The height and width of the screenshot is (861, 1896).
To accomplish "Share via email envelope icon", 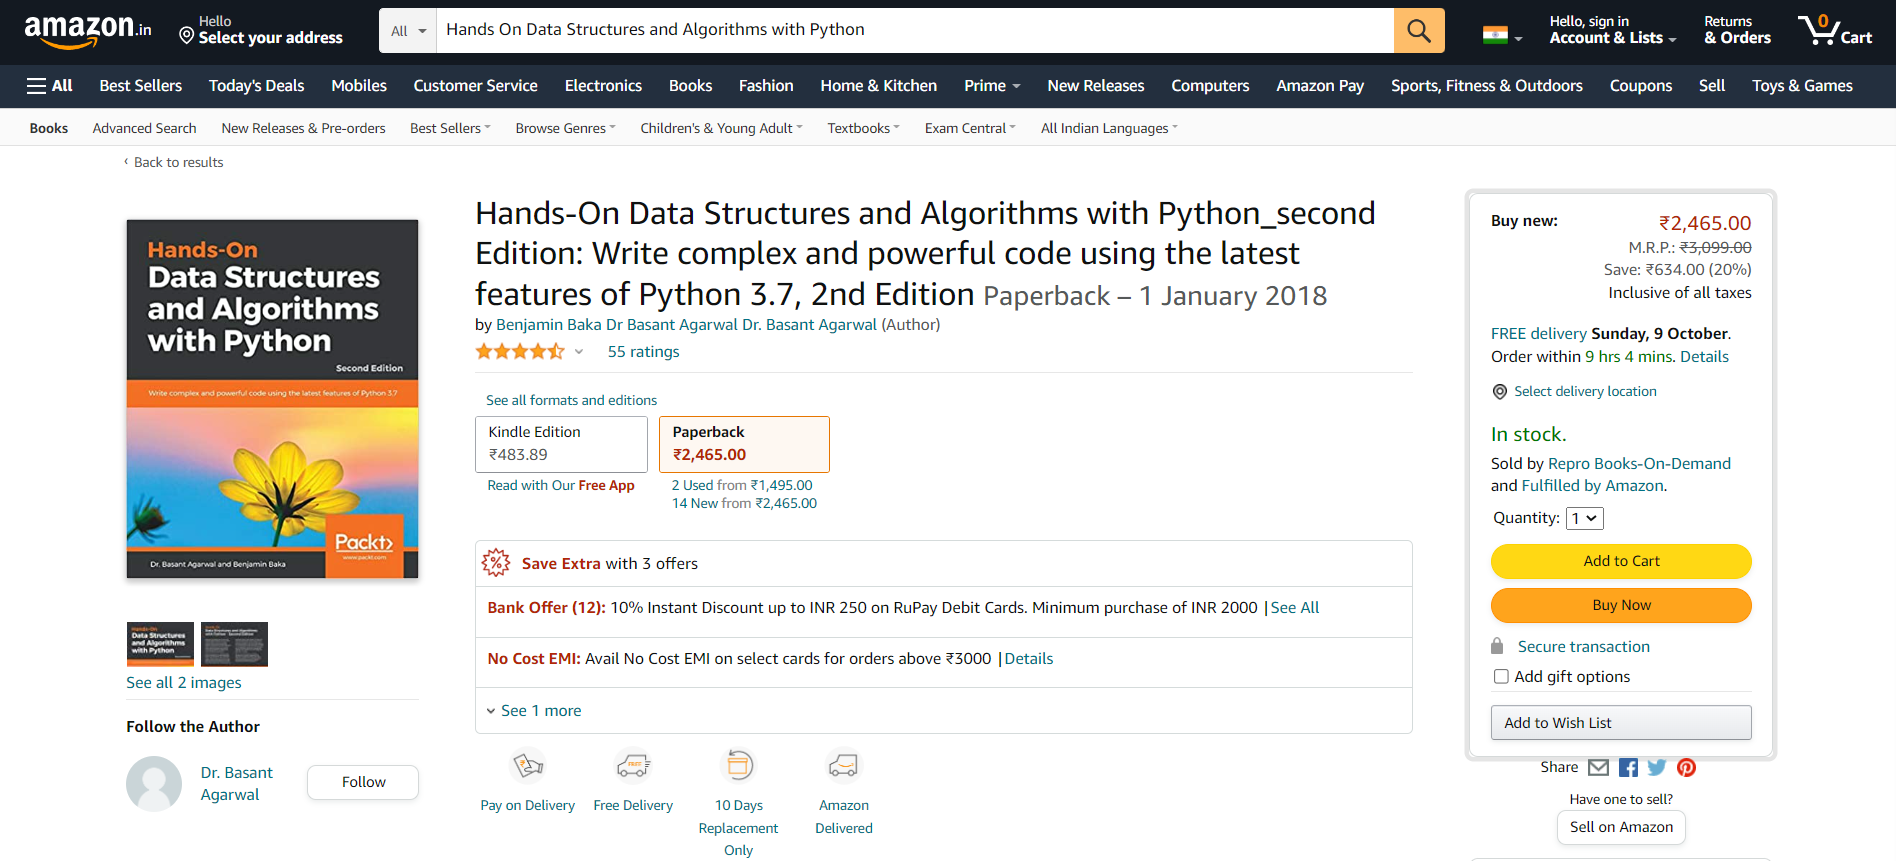I will [x=1599, y=767].
